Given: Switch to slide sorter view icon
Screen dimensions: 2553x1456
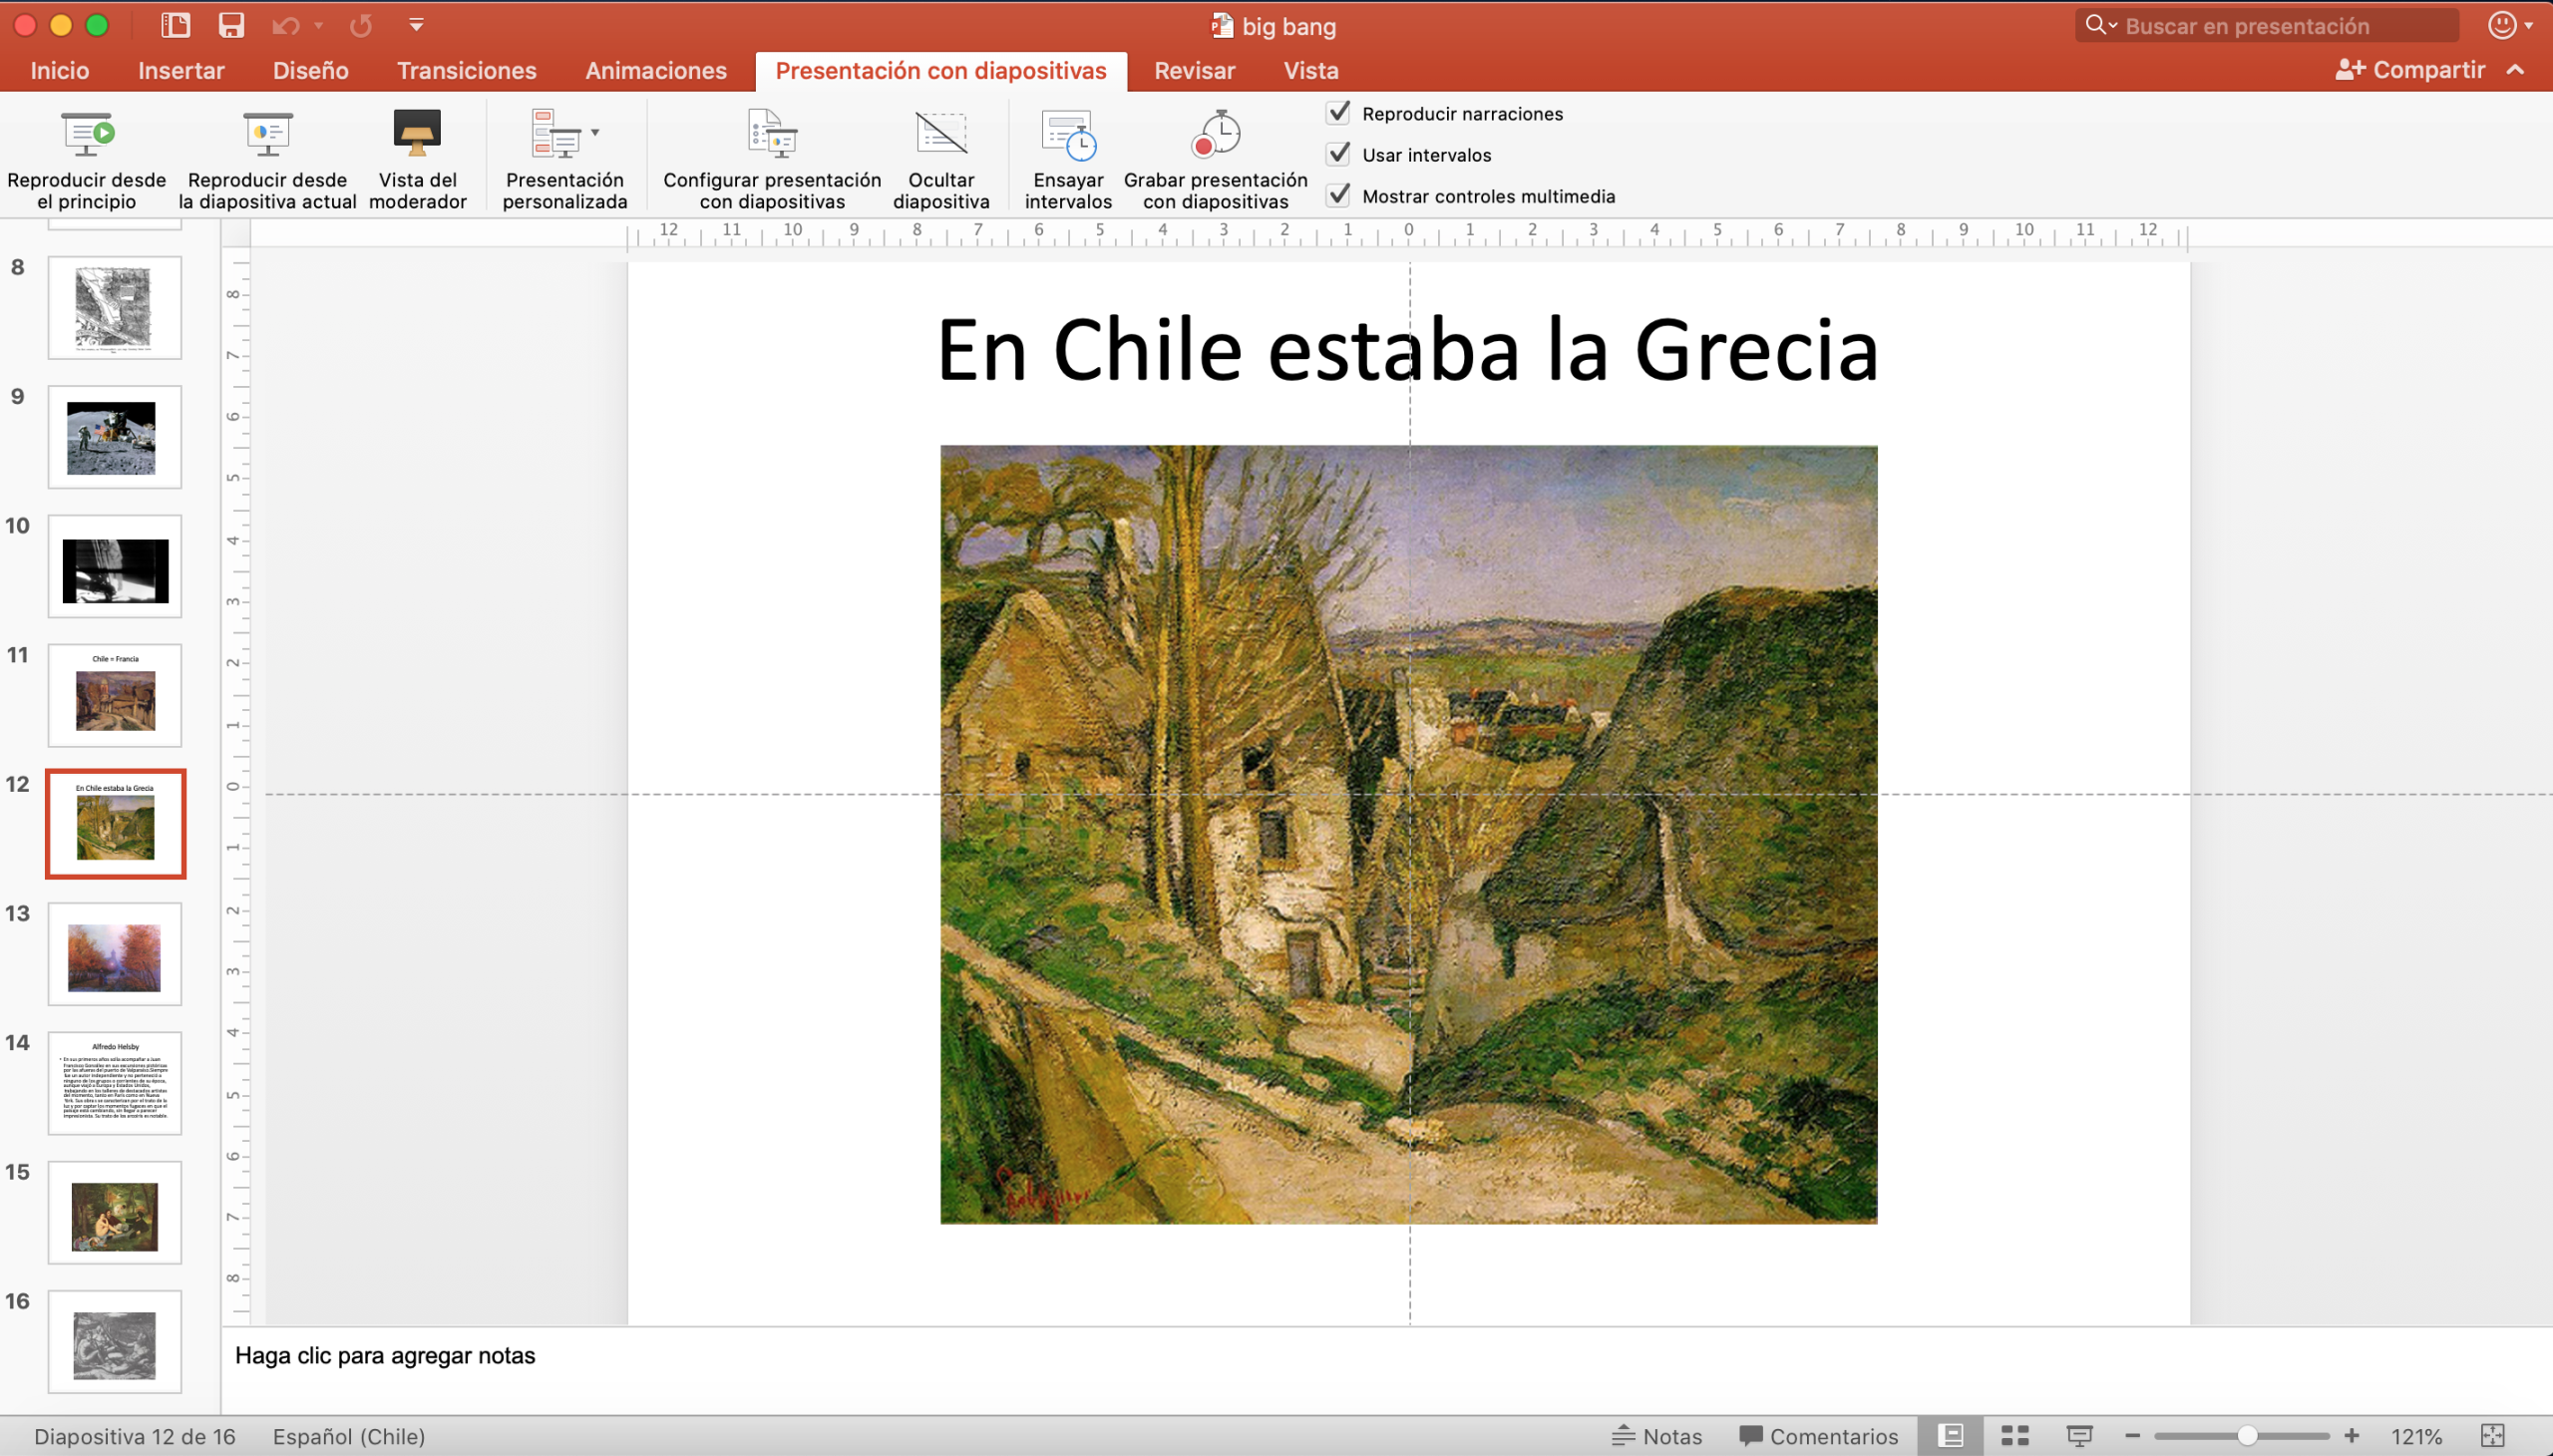Looking at the screenshot, I should (2014, 1436).
